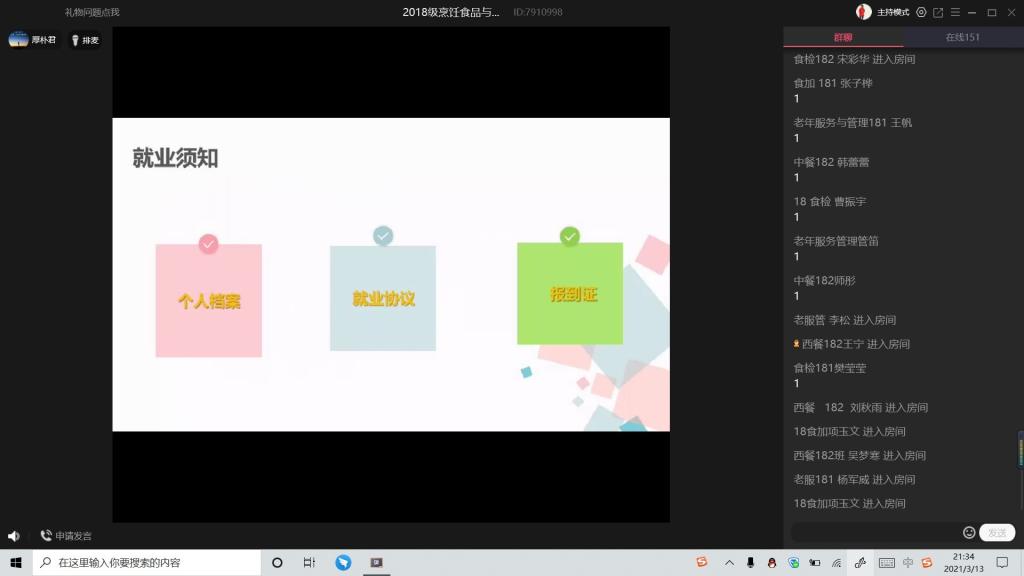Click the pop-out window icon

(x=938, y=12)
